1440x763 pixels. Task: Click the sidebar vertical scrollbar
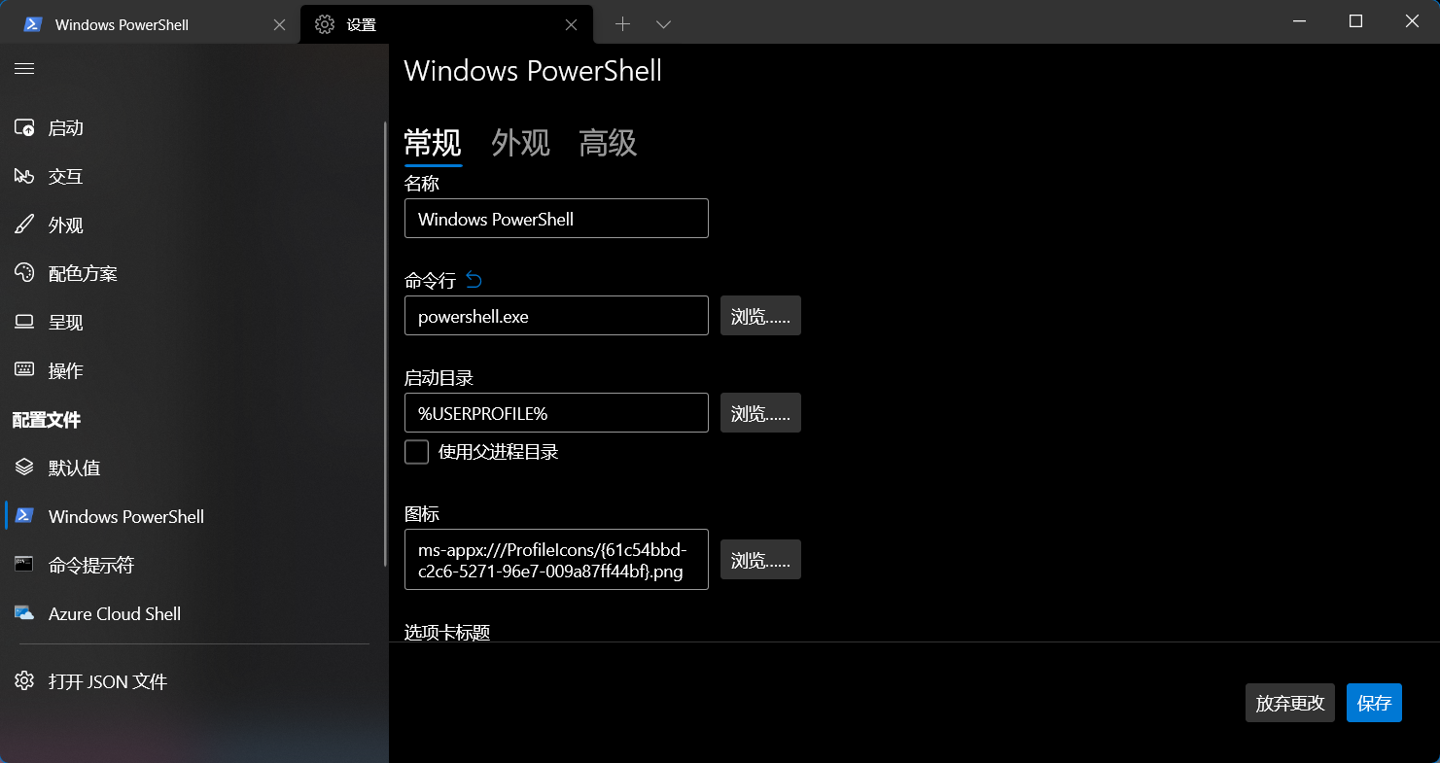click(x=385, y=345)
